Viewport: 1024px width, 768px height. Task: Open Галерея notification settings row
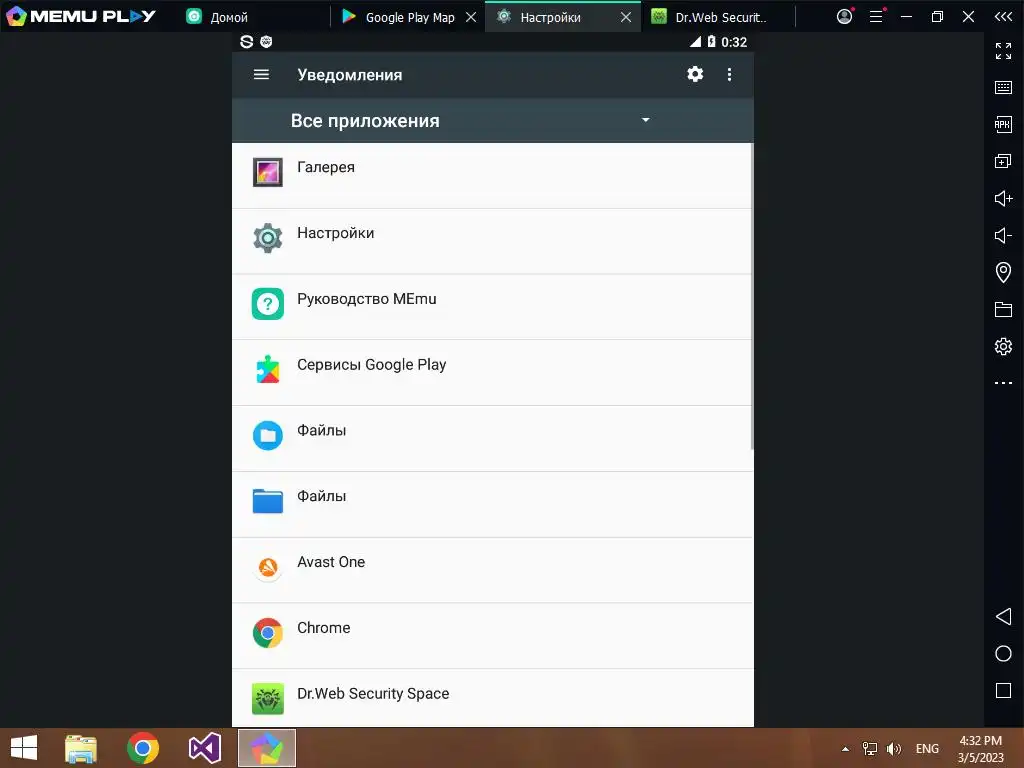tap(492, 176)
